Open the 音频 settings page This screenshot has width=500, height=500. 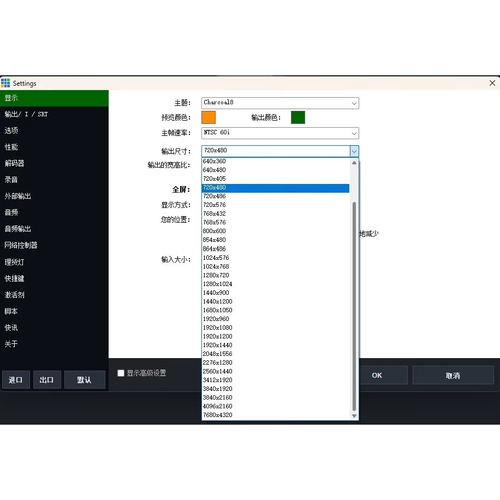point(54,212)
